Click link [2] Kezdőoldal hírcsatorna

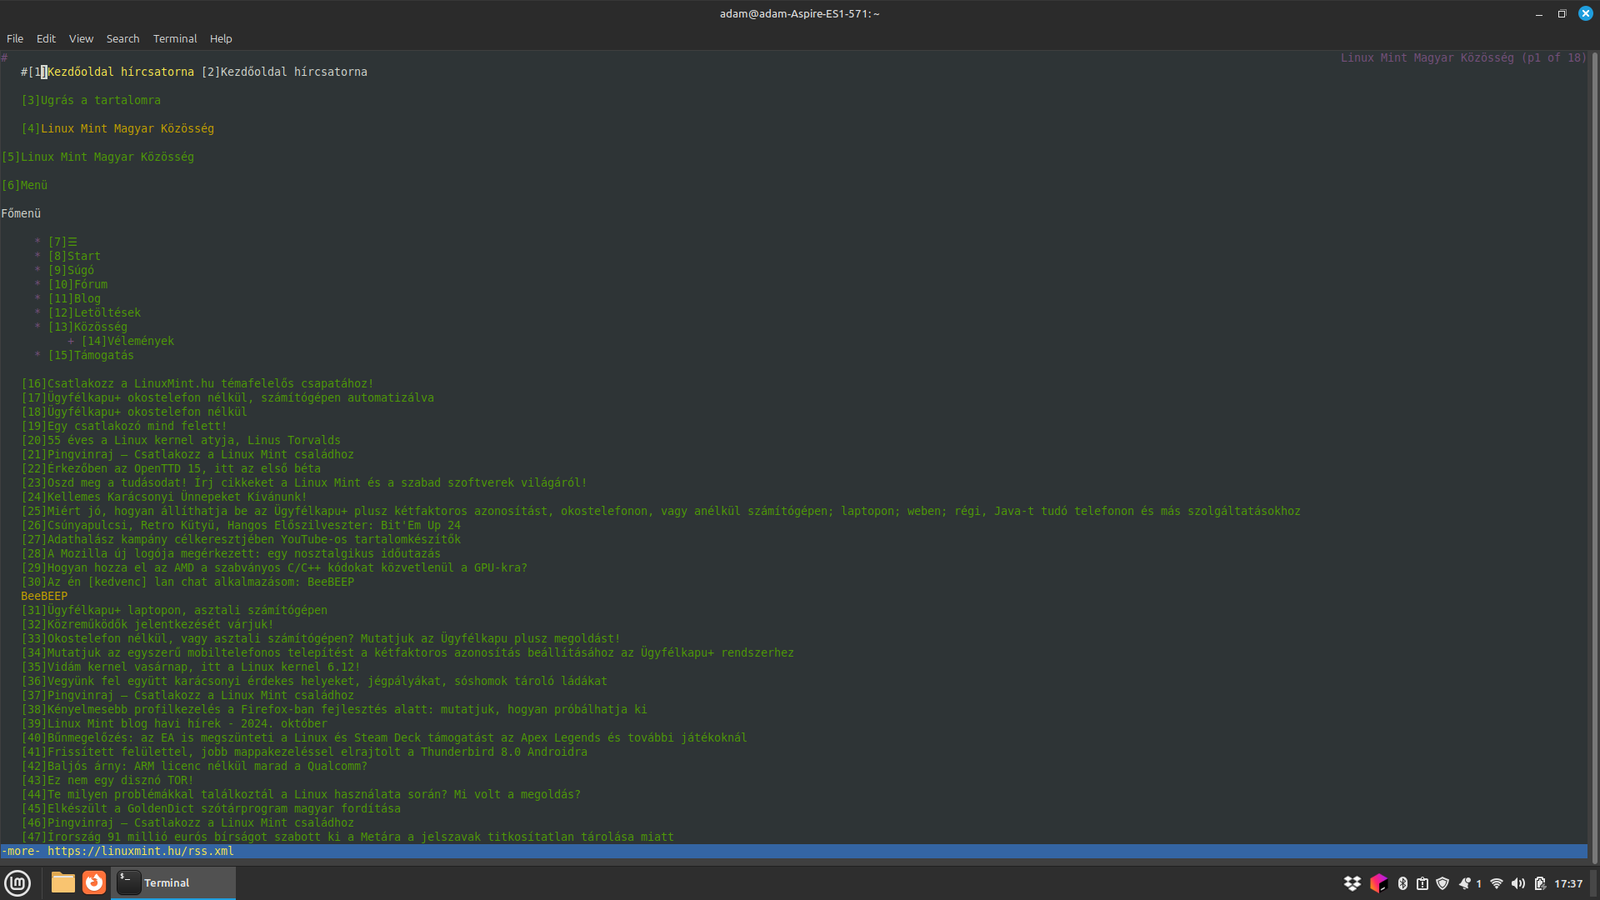pos(284,72)
